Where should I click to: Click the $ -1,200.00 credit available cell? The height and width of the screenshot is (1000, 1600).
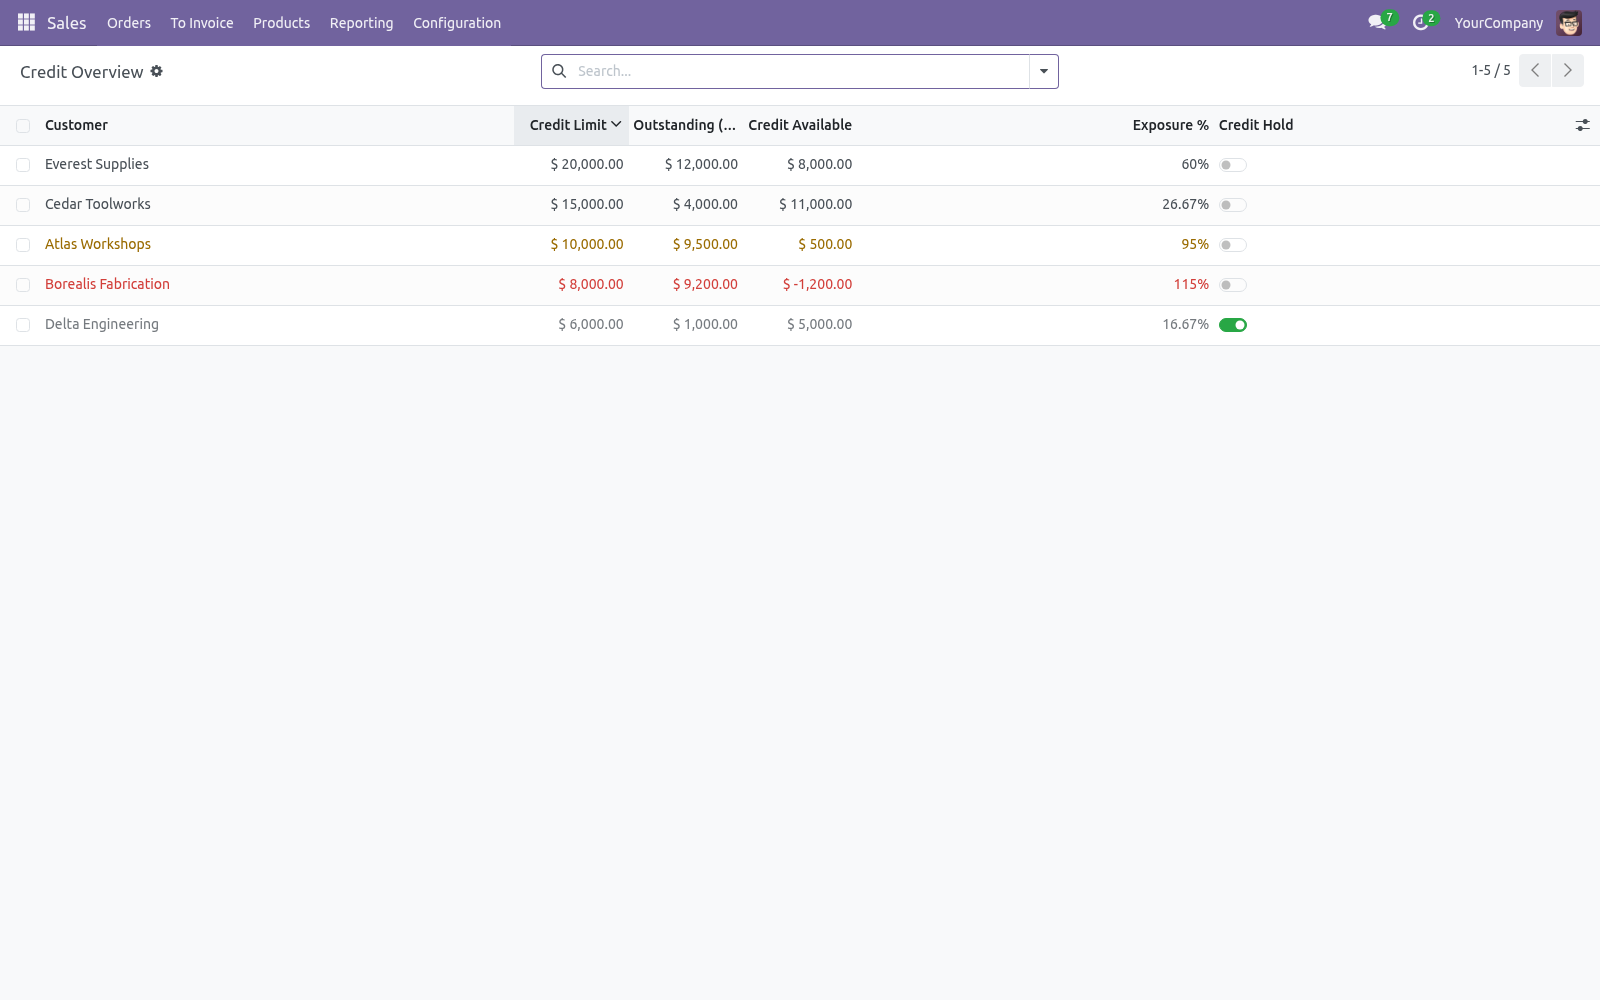point(817,284)
